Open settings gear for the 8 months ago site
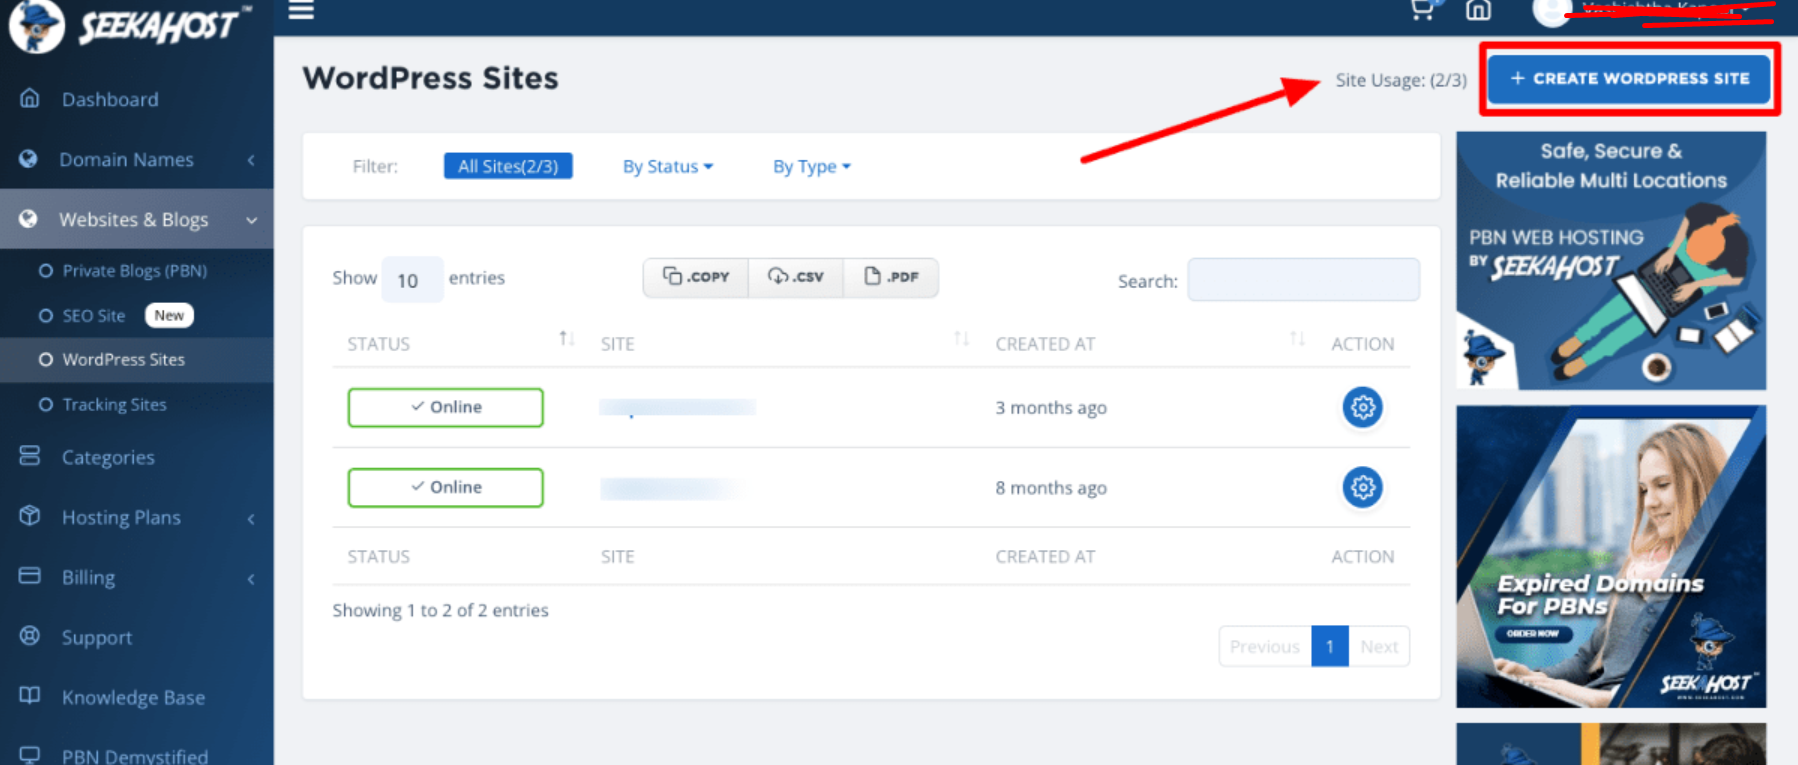Screen dimensions: 1798x765 [1362, 487]
